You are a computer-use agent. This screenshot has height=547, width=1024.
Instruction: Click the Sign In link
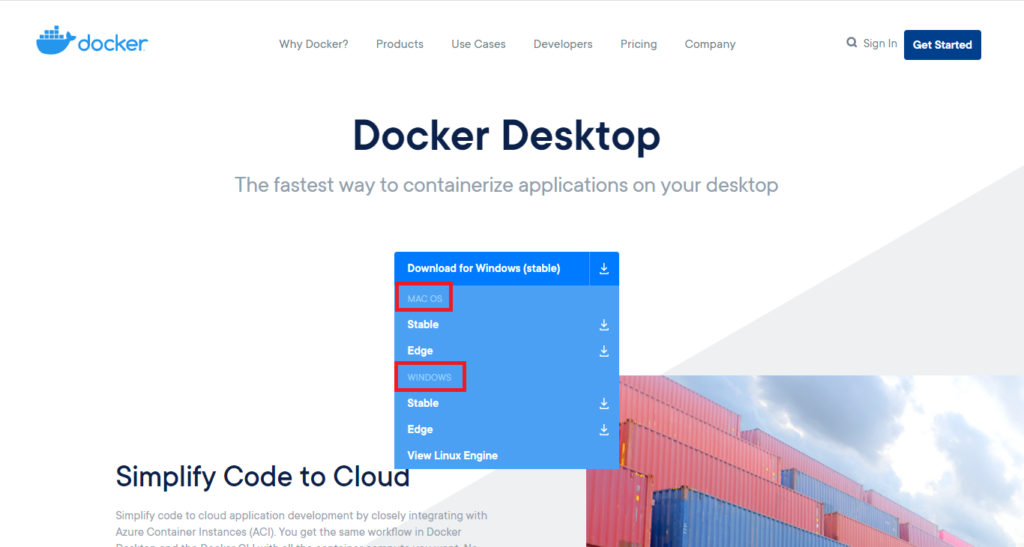pyautogui.click(x=880, y=43)
